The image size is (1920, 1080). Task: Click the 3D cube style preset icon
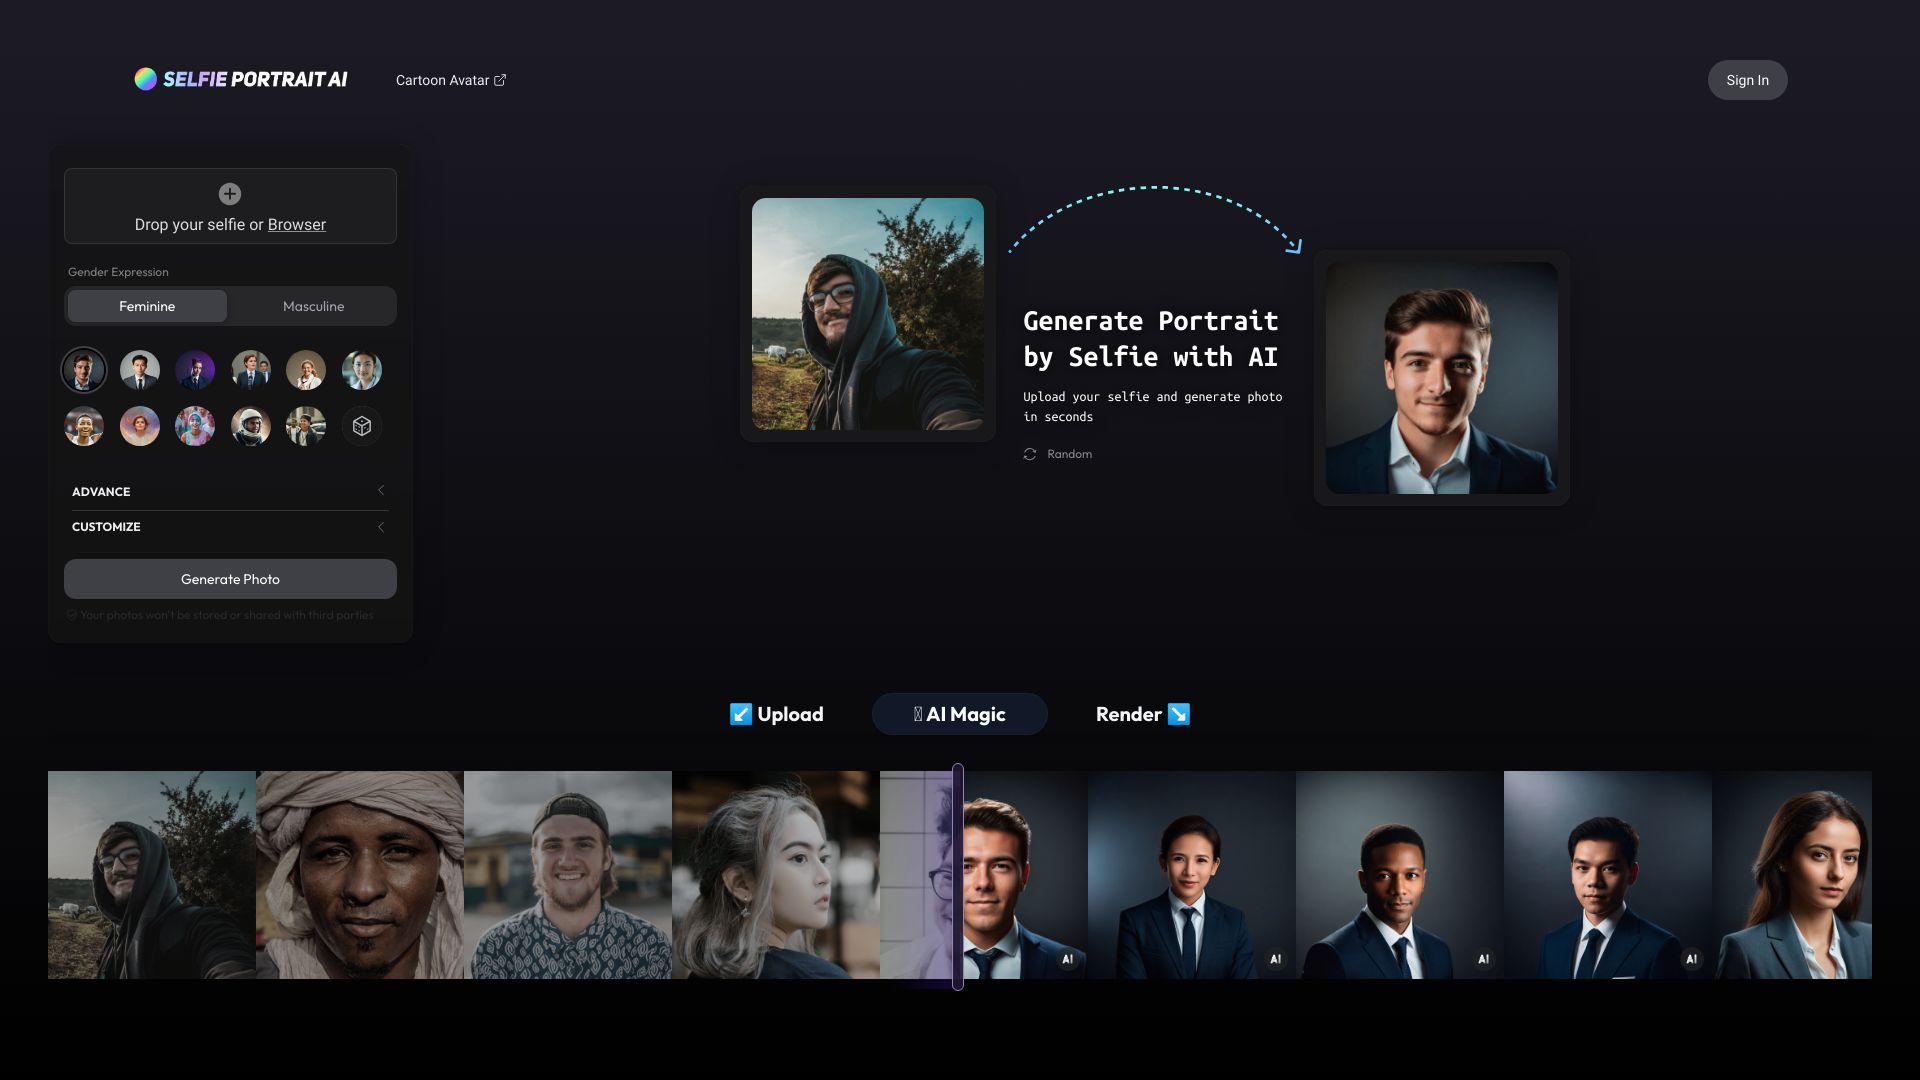360,425
